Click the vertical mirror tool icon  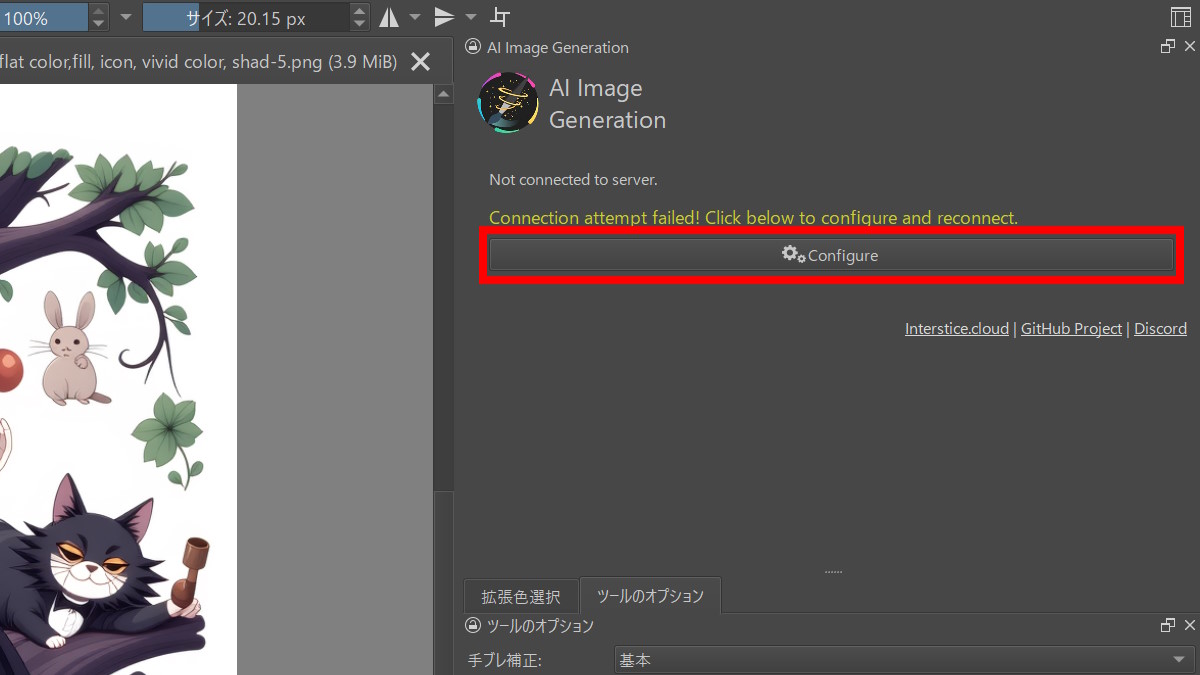pyautogui.click(x=445, y=17)
